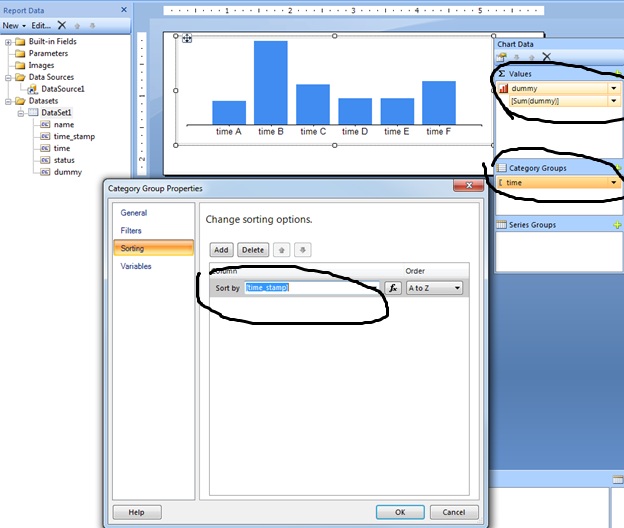Click the Built-in Fields folder icon
Viewport: 624px width, 528px height.
(x=20, y=42)
